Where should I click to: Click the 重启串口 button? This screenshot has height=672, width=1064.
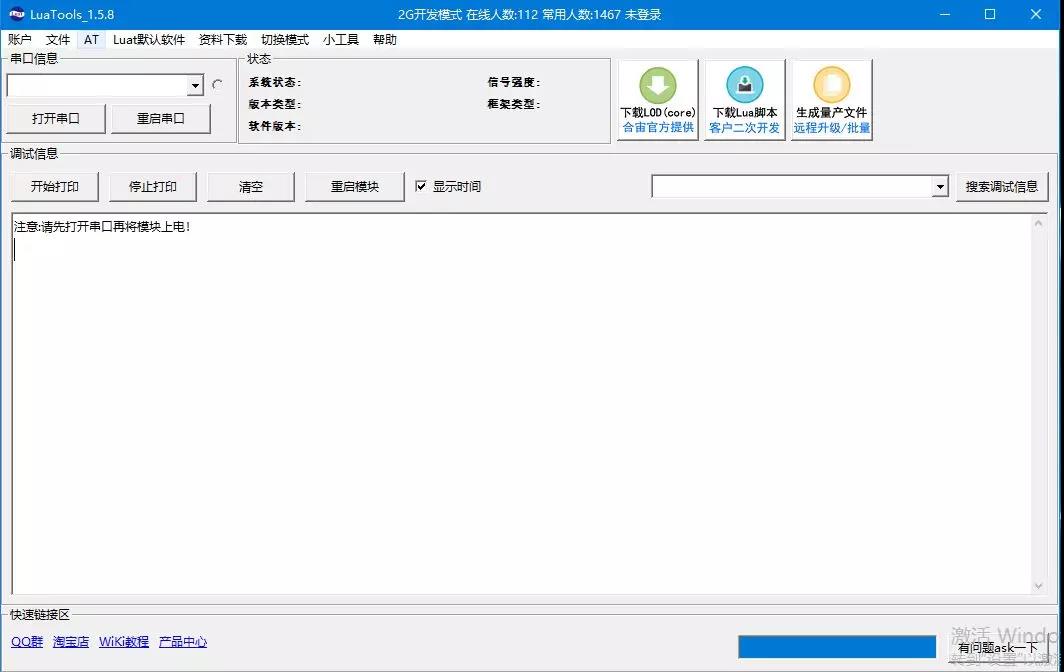(x=161, y=119)
